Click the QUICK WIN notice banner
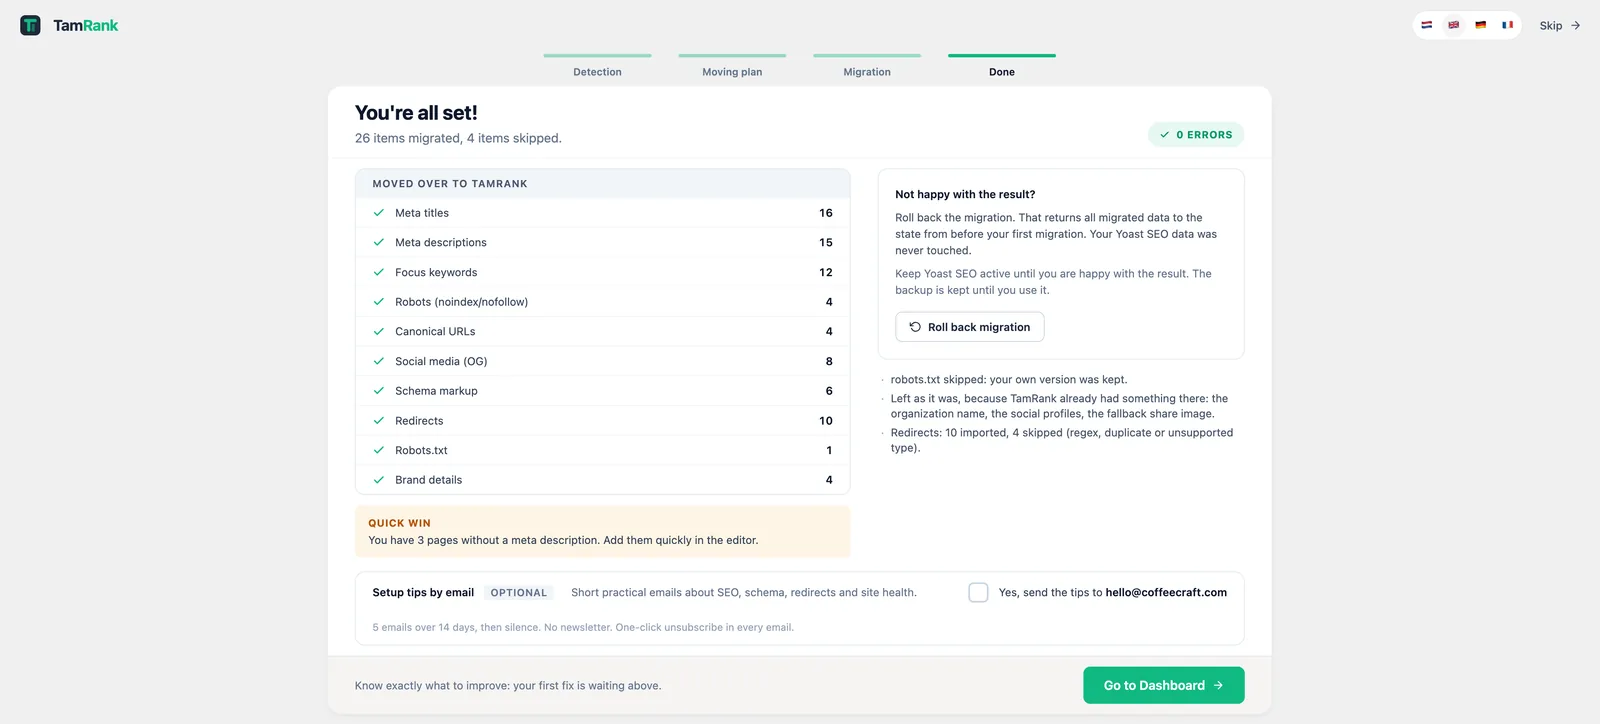Image resolution: width=1600 pixels, height=724 pixels. (602, 531)
